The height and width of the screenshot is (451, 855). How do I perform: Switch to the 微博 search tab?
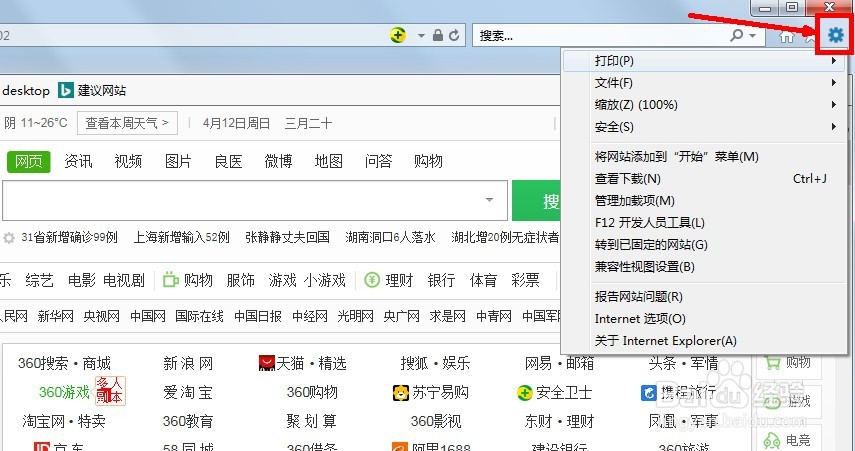click(279, 161)
